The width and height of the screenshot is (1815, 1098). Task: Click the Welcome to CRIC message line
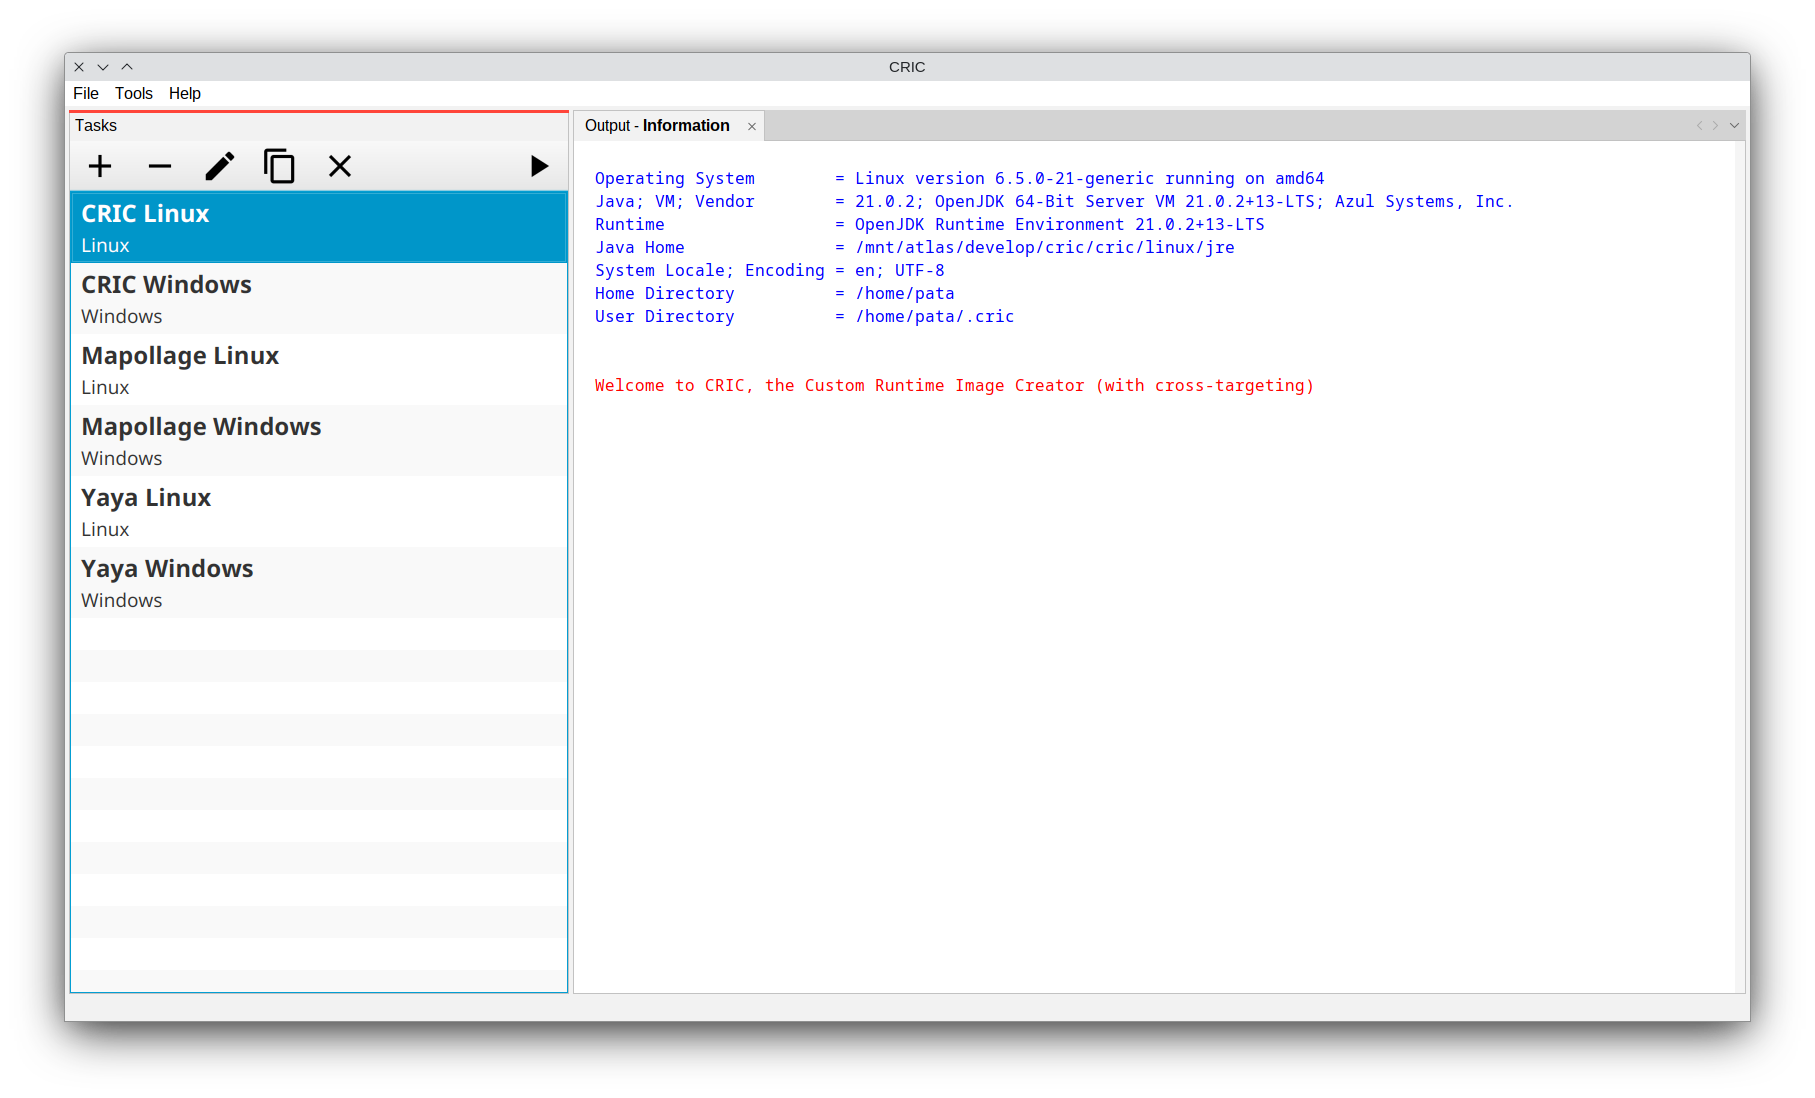(x=954, y=386)
